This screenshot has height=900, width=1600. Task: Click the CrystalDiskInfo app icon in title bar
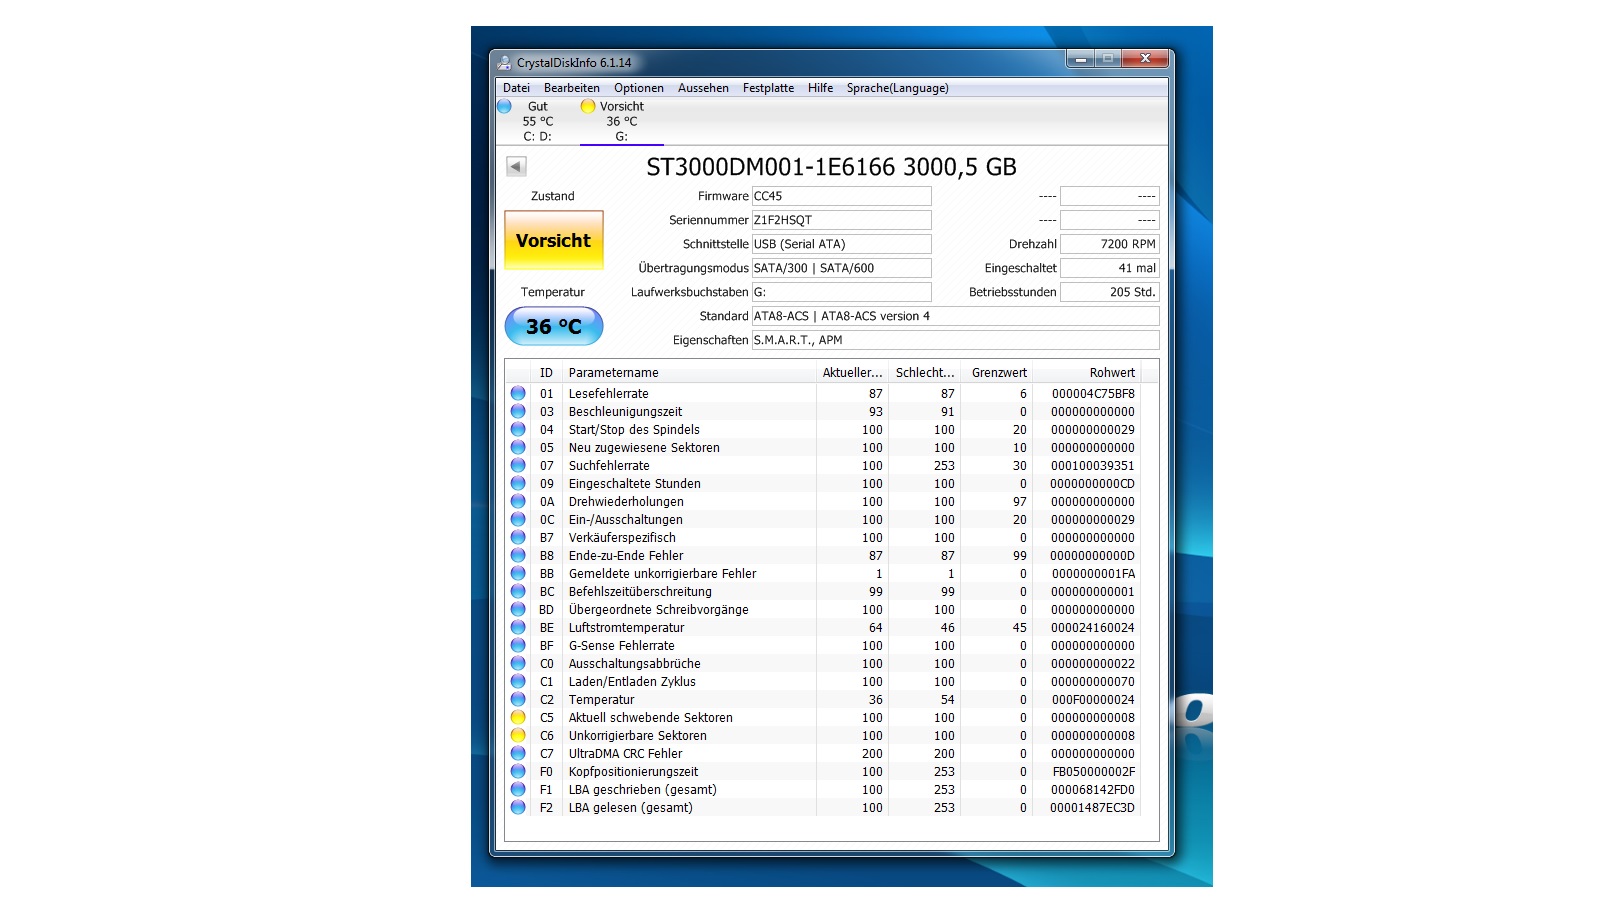coord(504,62)
